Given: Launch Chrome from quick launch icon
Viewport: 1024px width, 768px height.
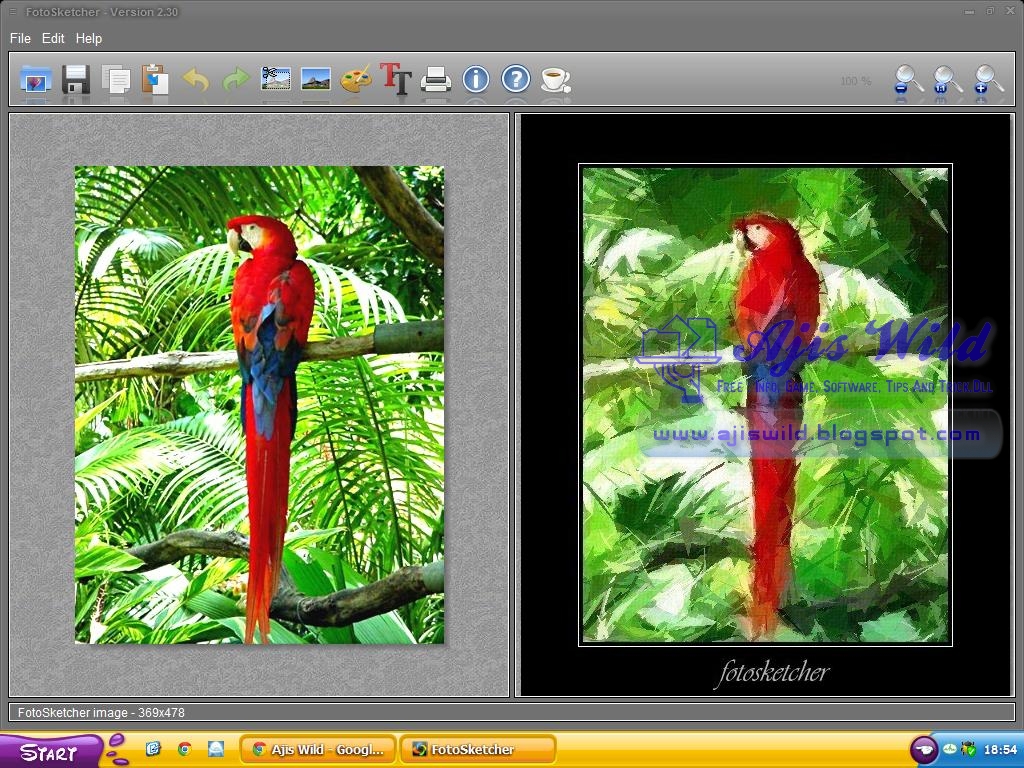Looking at the screenshot, I should pyautogui.click(x=185, y=749).
